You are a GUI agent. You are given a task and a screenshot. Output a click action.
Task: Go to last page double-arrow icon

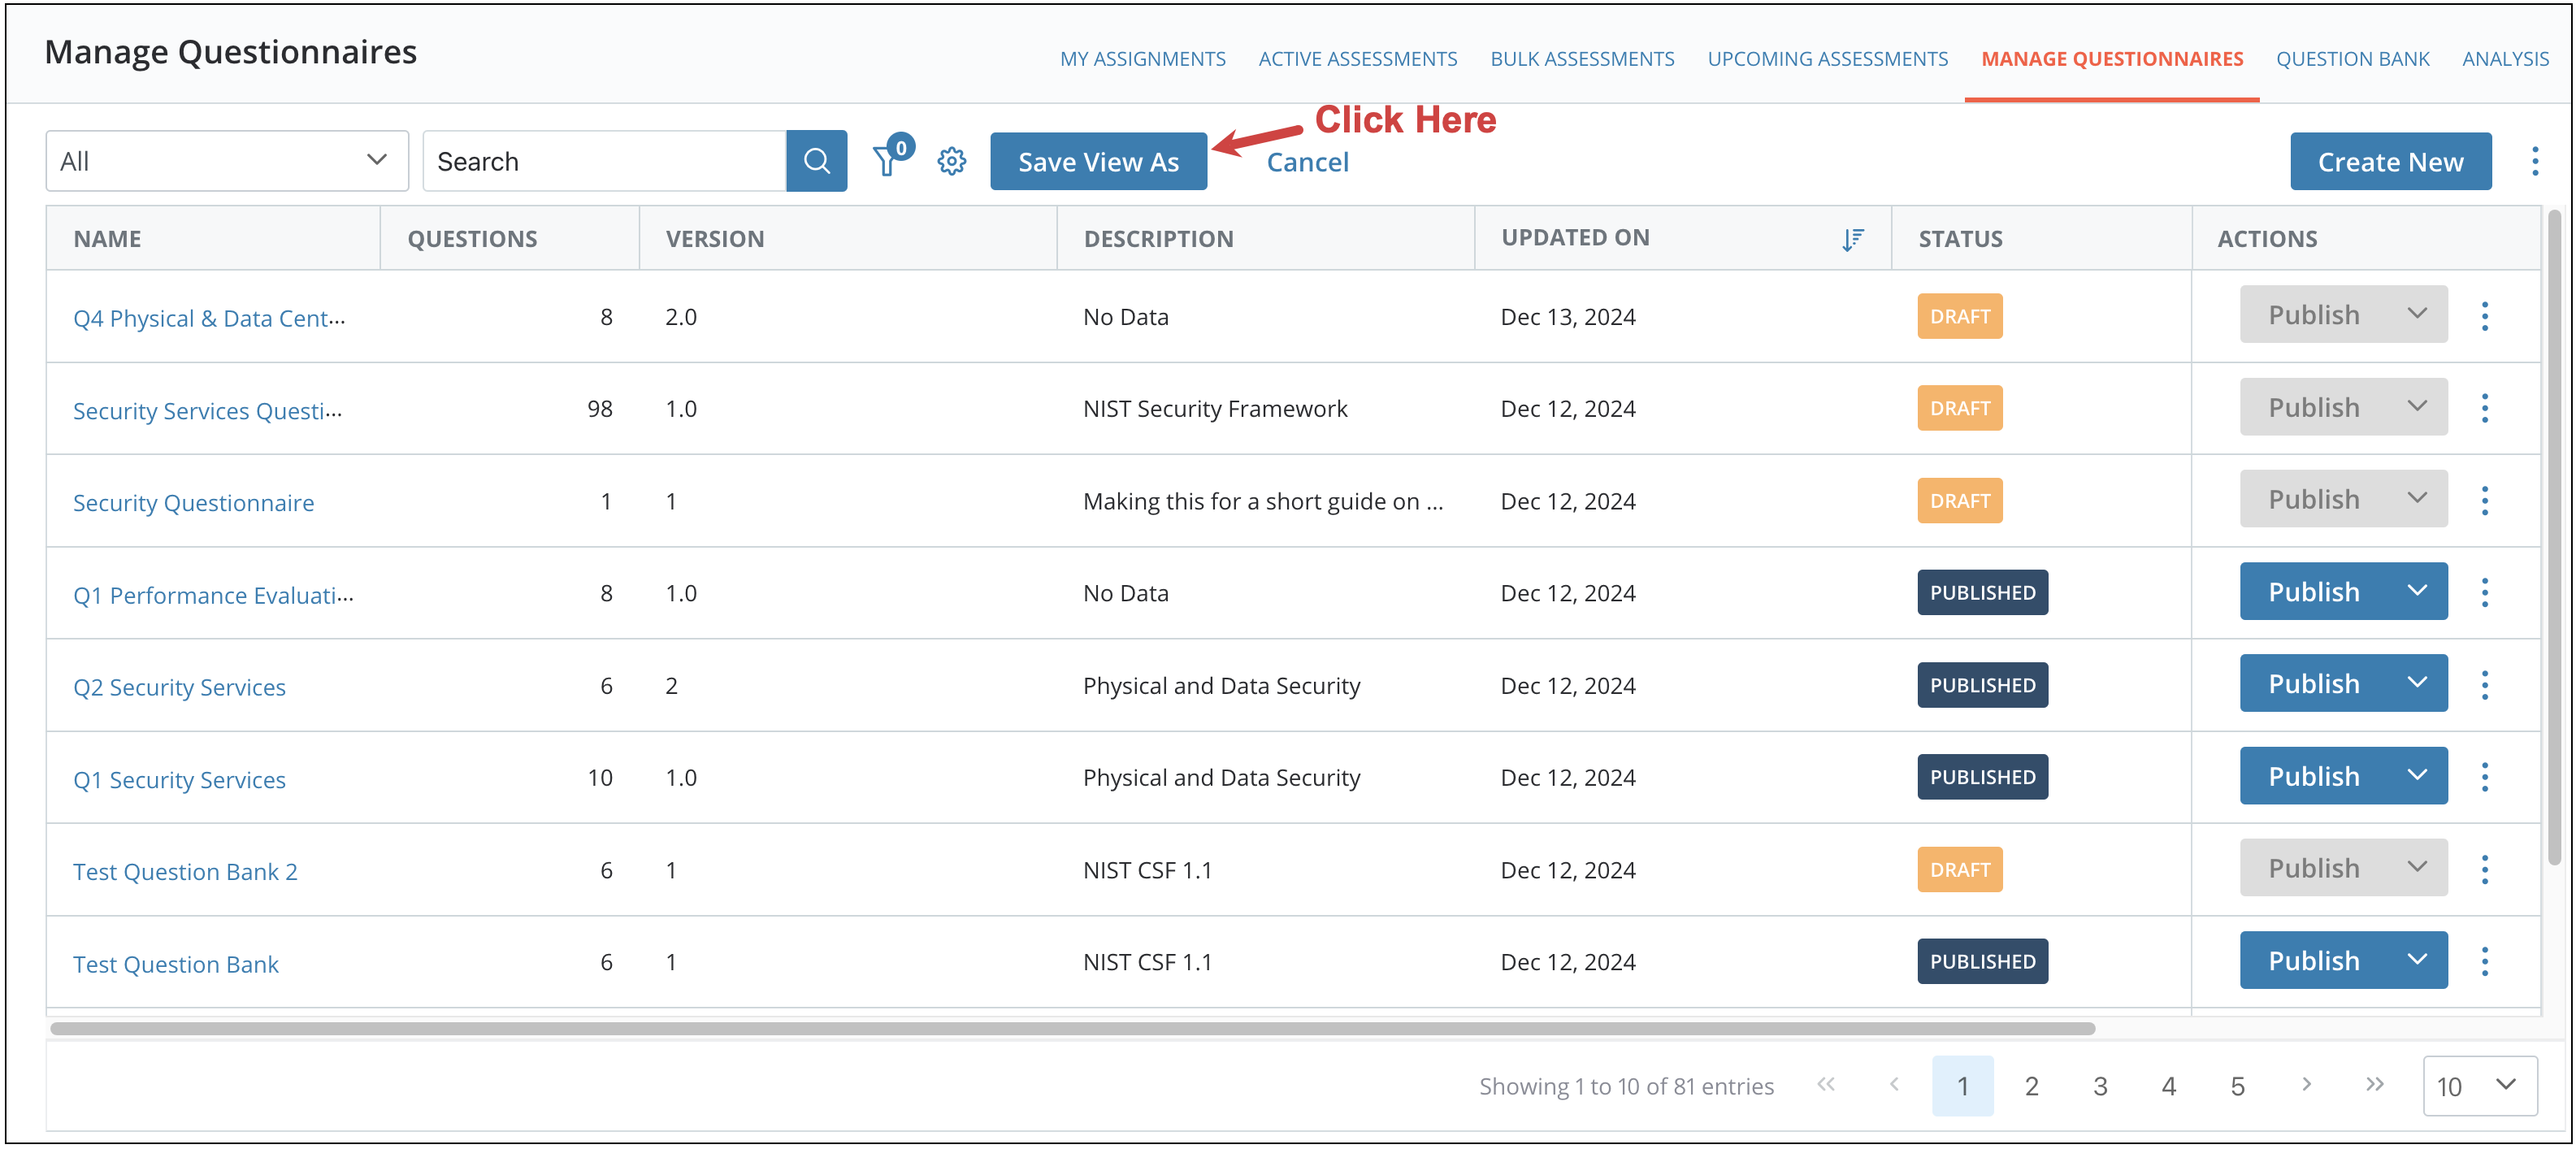(x=2374, y=1085)
